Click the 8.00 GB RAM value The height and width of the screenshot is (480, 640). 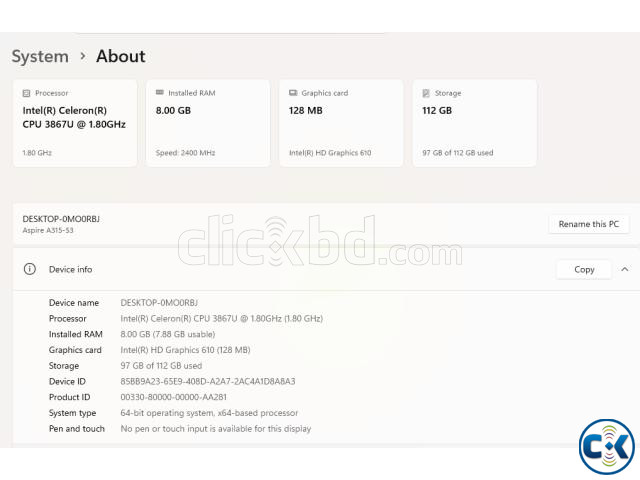(x=173, y=111)
